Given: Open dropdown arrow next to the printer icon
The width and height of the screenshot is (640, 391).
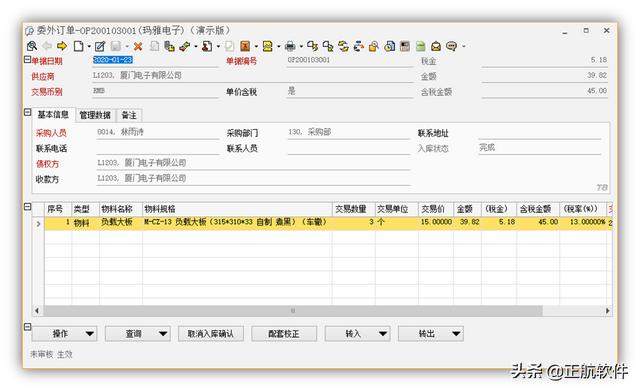Looking at the screenshot, I should [x=301, y=47].
